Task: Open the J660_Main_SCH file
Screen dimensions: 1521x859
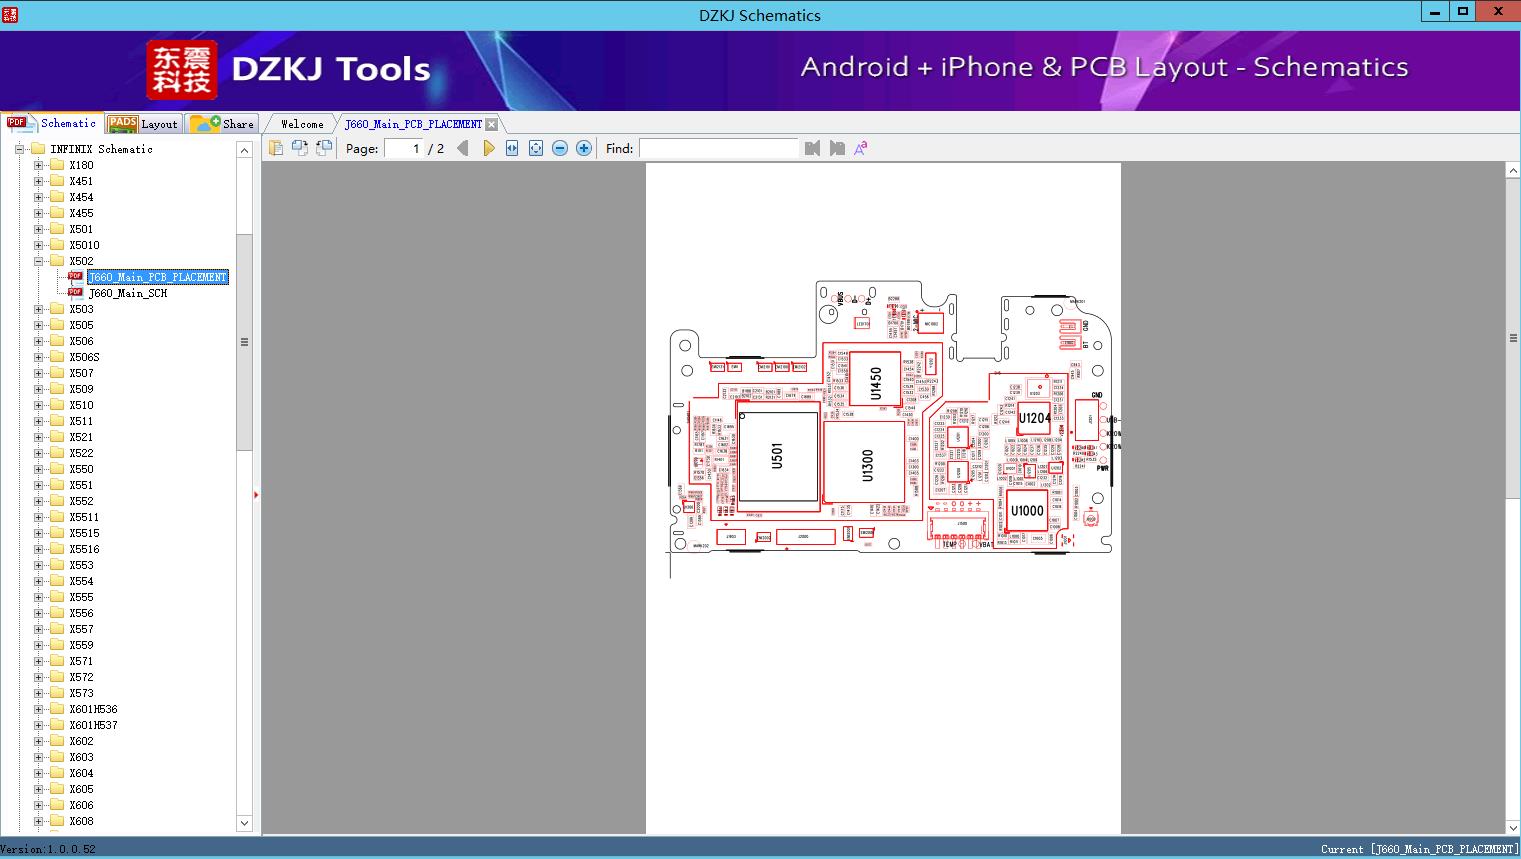Action: pyautogui.click(x=127, y=293)
